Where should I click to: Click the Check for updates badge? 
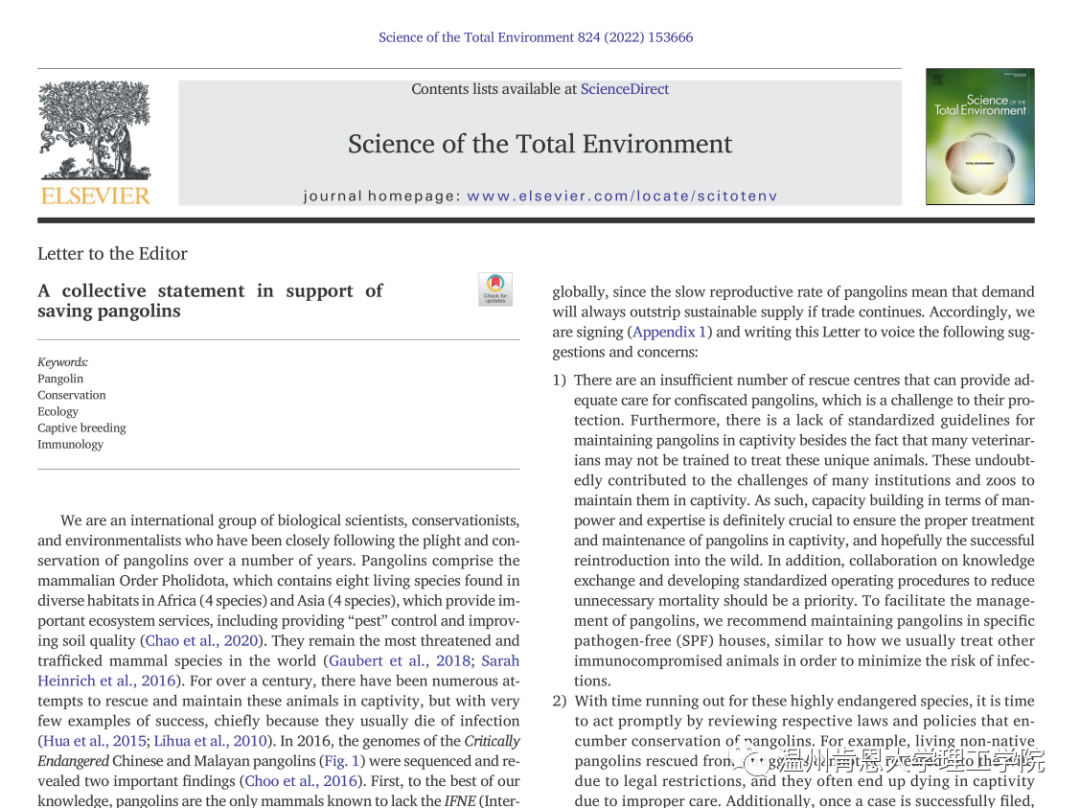pyautogui.click(x=495, y=289)
